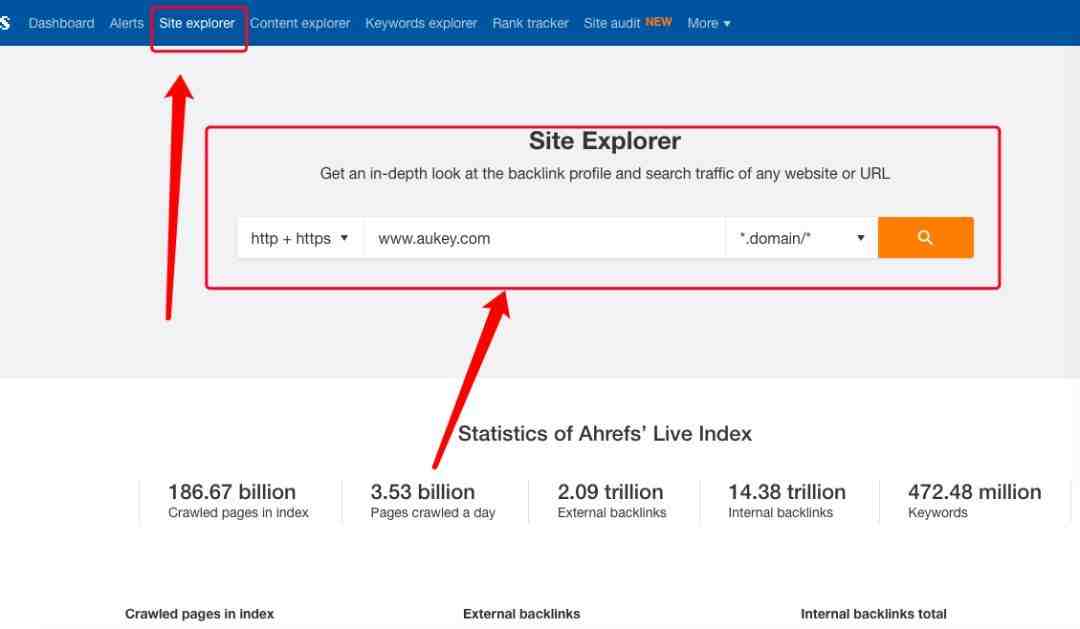Click the backlink profile description text
The height and width of the screenshot is (629, 1080).
coord(605,174)
